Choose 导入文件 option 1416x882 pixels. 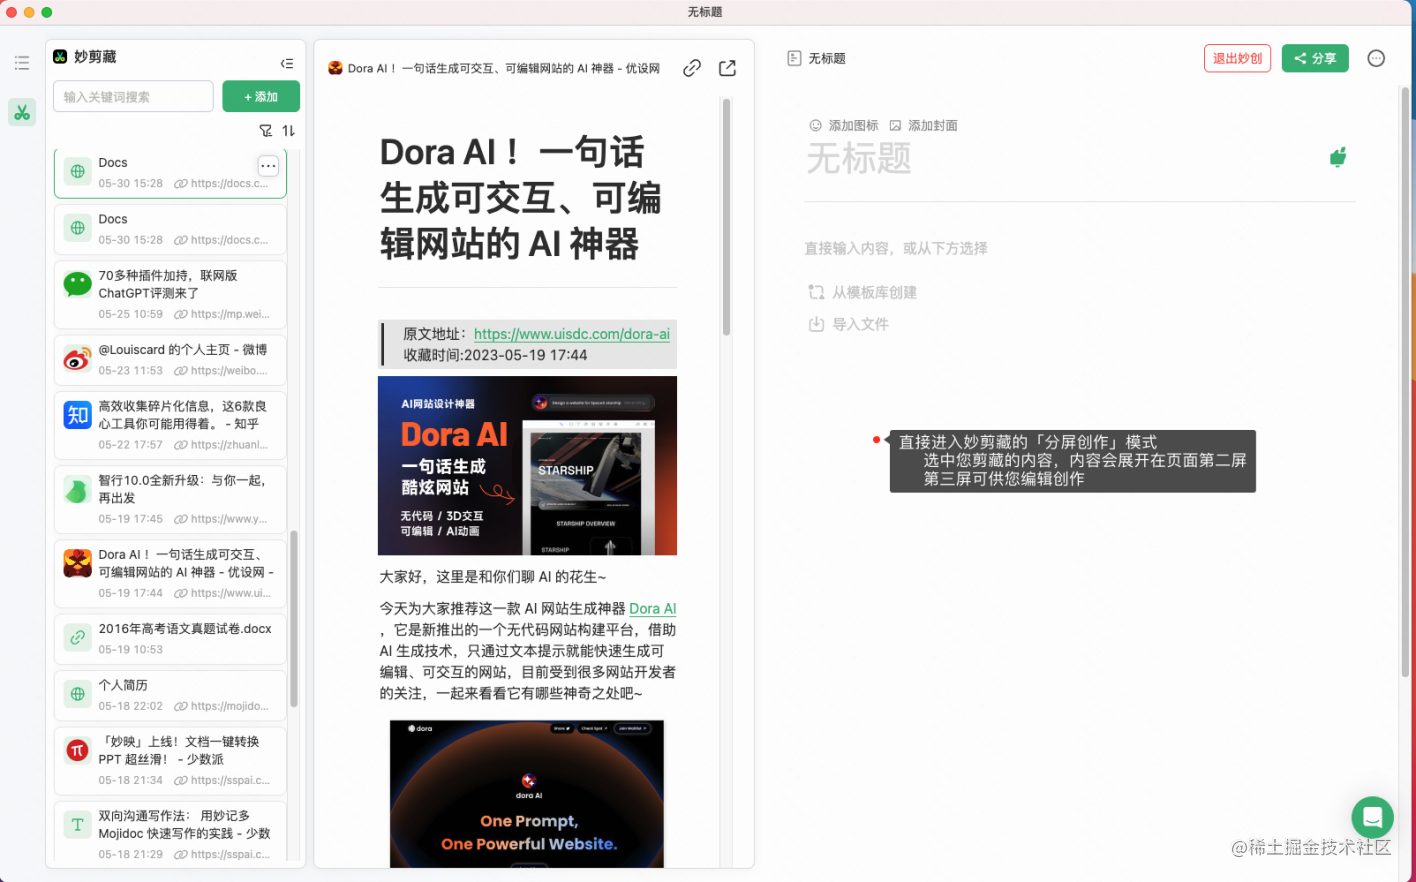[x=848, y=324]
